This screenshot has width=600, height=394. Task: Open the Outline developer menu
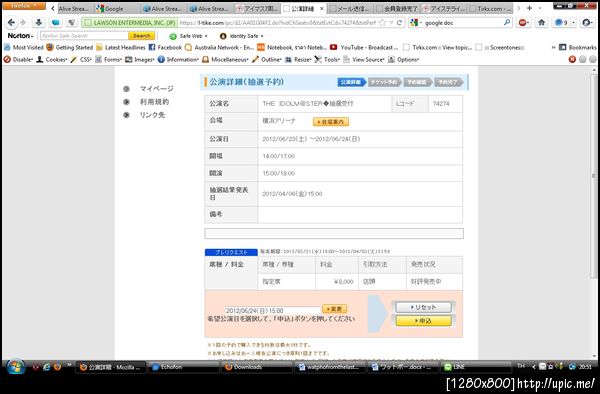[x=267, y=59]
